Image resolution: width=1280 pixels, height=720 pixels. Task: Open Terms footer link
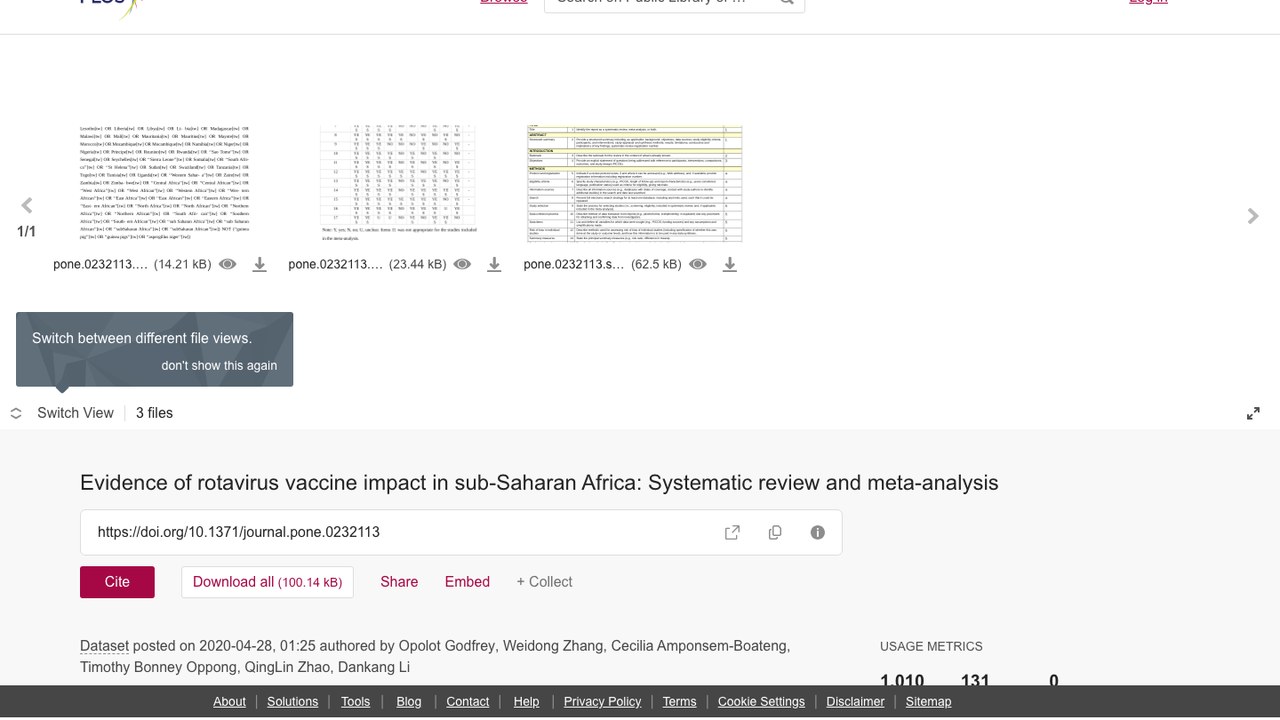[679, 702]
